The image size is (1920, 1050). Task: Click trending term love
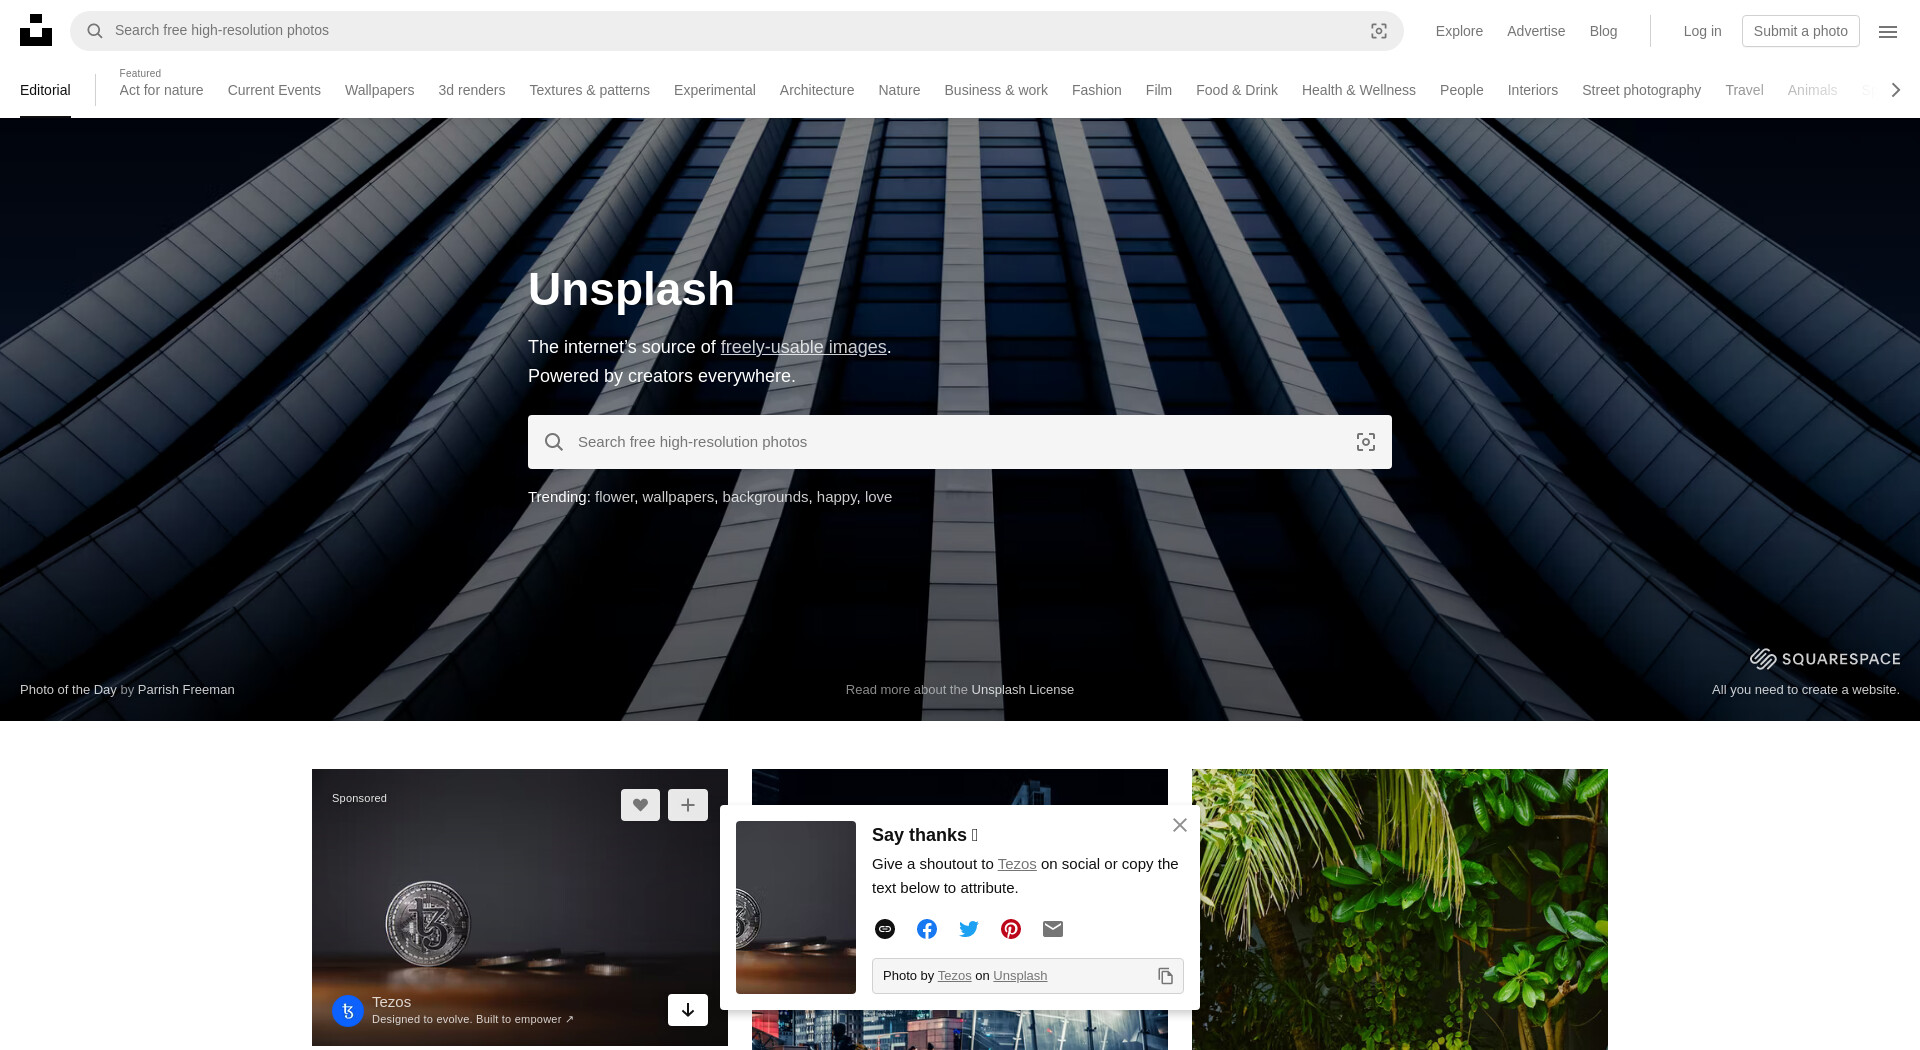(878, 497)
